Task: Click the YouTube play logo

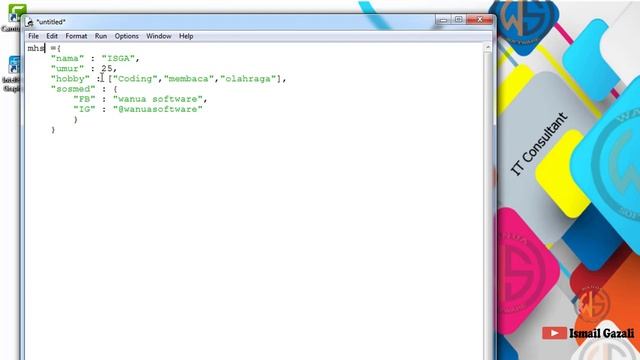Action: [554, 333]
